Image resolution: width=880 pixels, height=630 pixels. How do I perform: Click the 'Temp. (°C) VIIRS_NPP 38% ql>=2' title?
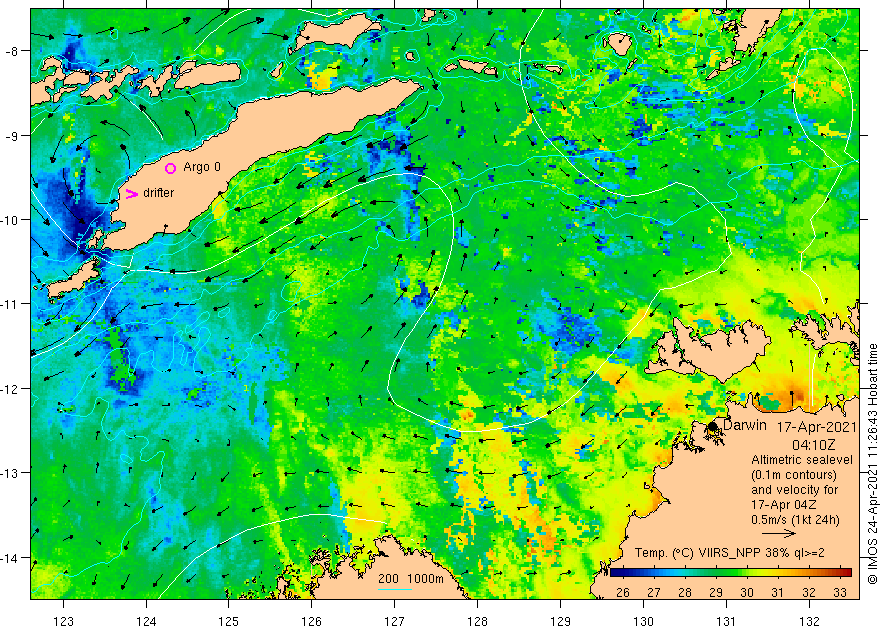pos(730,553)
